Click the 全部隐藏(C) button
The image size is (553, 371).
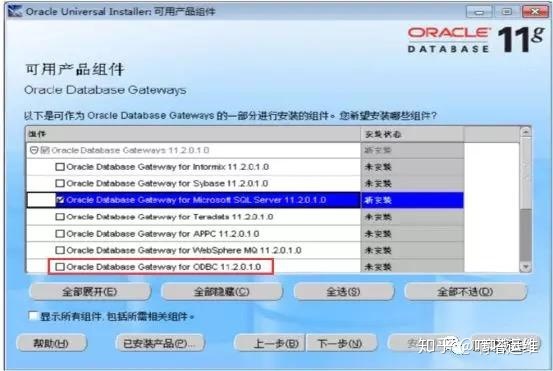[221, 292]
